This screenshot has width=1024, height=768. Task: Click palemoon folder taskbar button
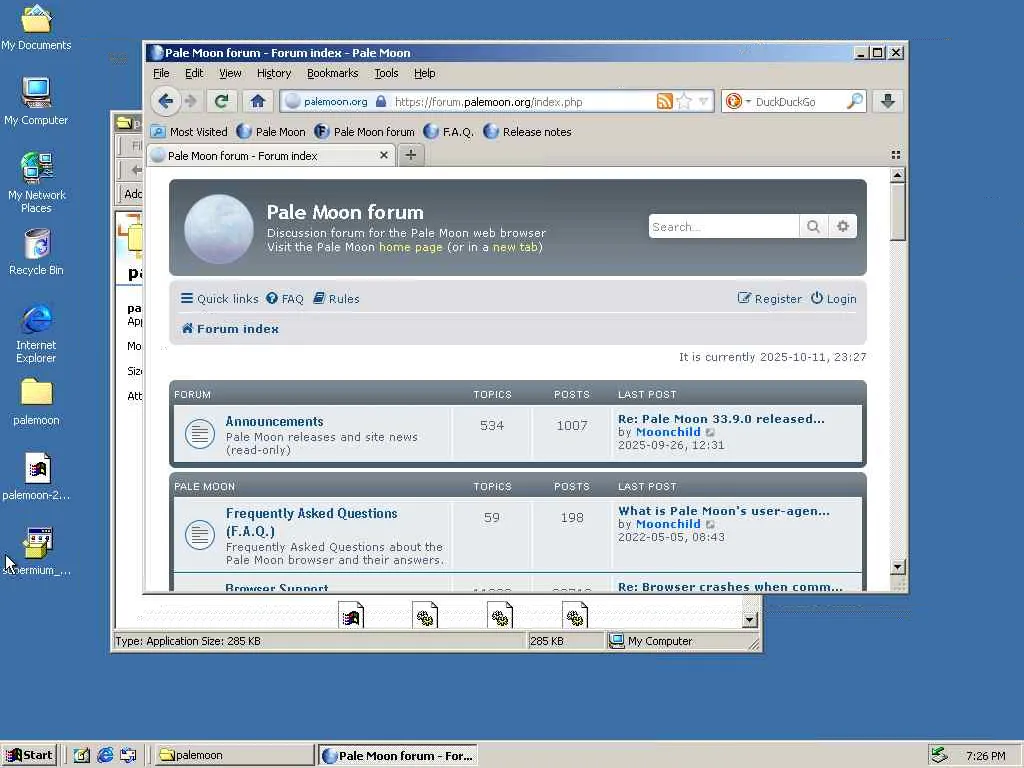point(235,755)
